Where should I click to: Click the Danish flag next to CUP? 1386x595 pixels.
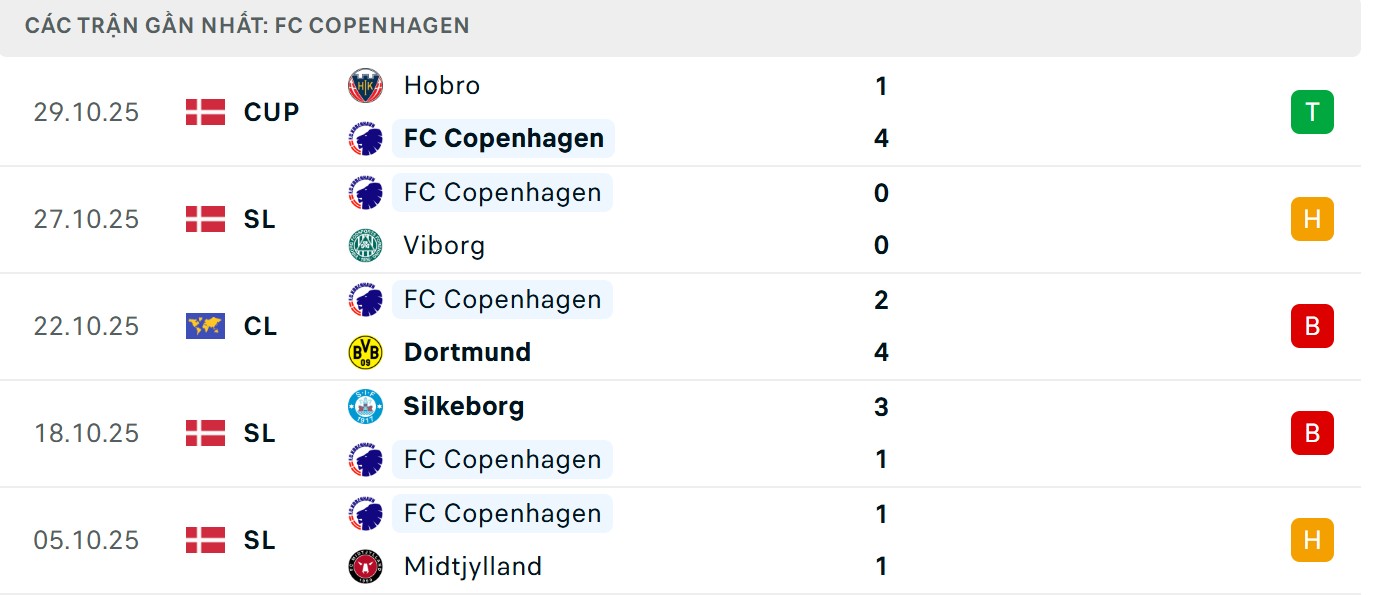click(x=205, y=112)
